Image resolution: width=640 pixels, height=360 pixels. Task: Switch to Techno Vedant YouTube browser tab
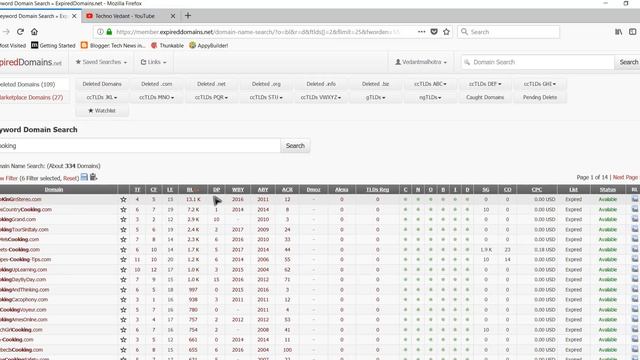[x=125, y=16]
